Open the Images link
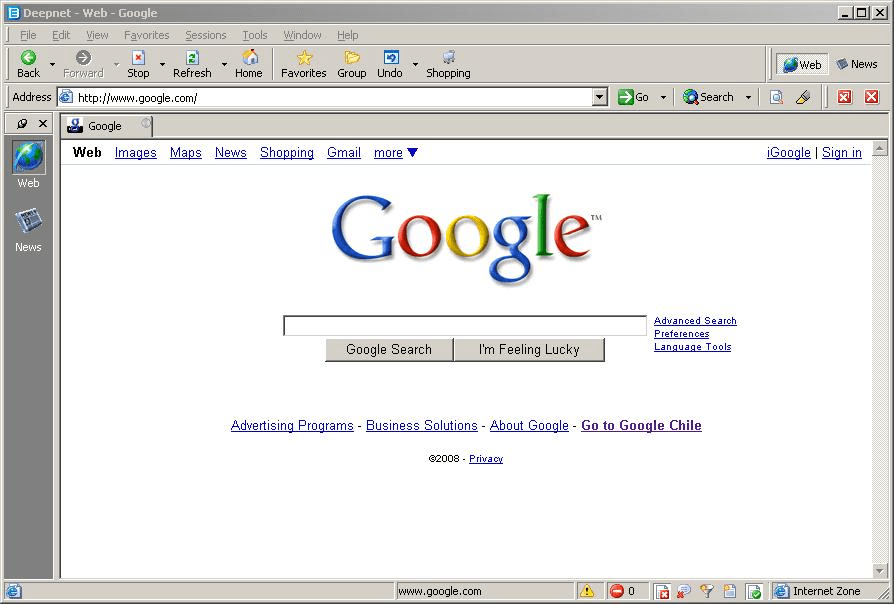894x604 pixels. (136, 152)
